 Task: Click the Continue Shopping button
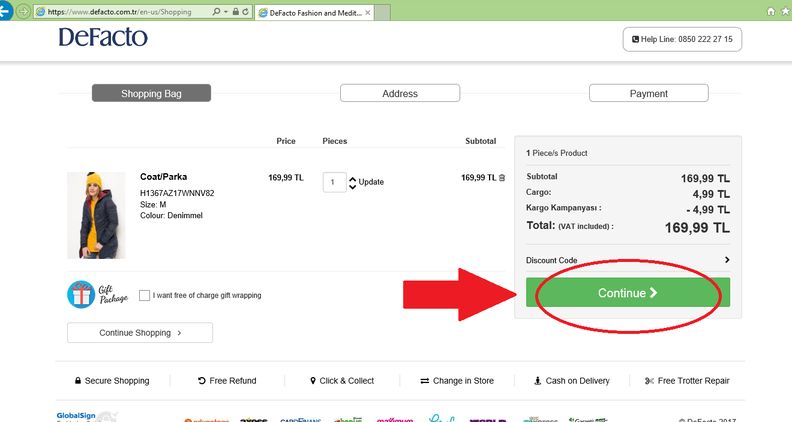pos(140,333)
